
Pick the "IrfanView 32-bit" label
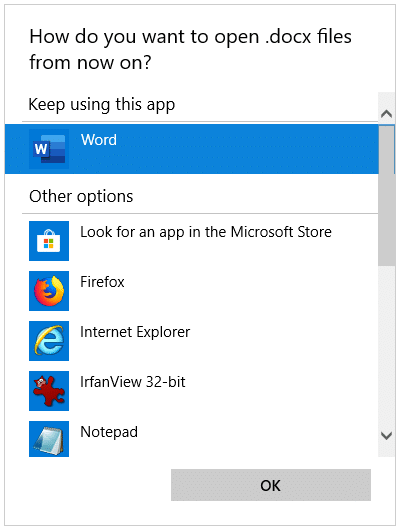coord(133,382)
